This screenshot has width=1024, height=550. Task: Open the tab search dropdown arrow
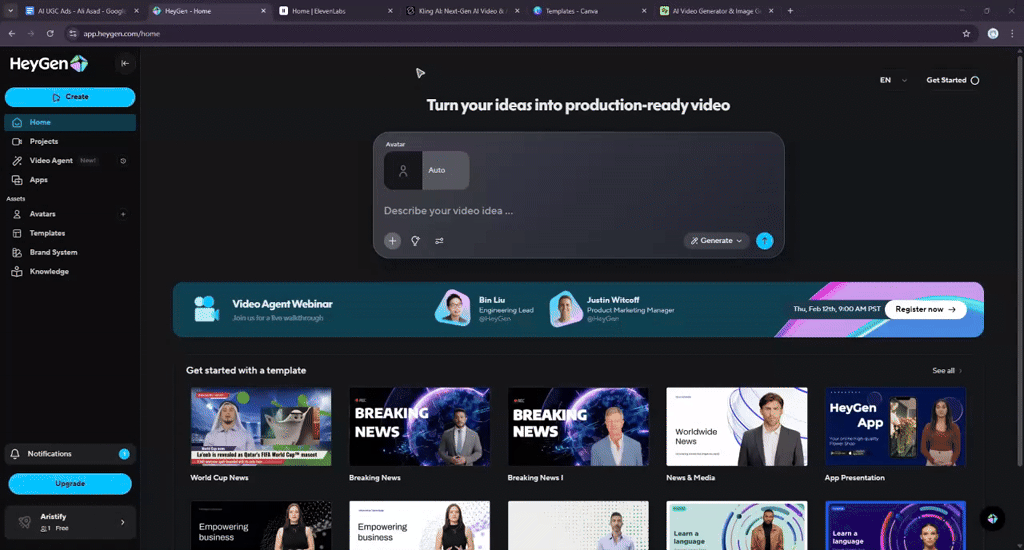10,11
